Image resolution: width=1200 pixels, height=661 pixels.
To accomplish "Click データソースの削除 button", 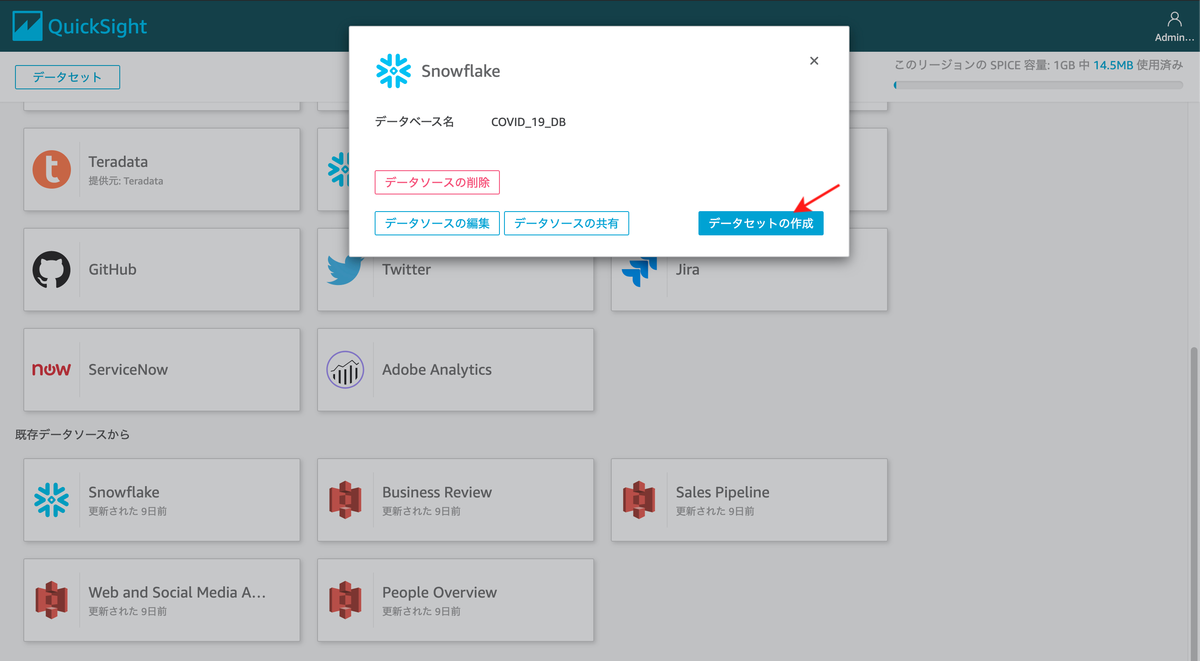I will (437, 182).
